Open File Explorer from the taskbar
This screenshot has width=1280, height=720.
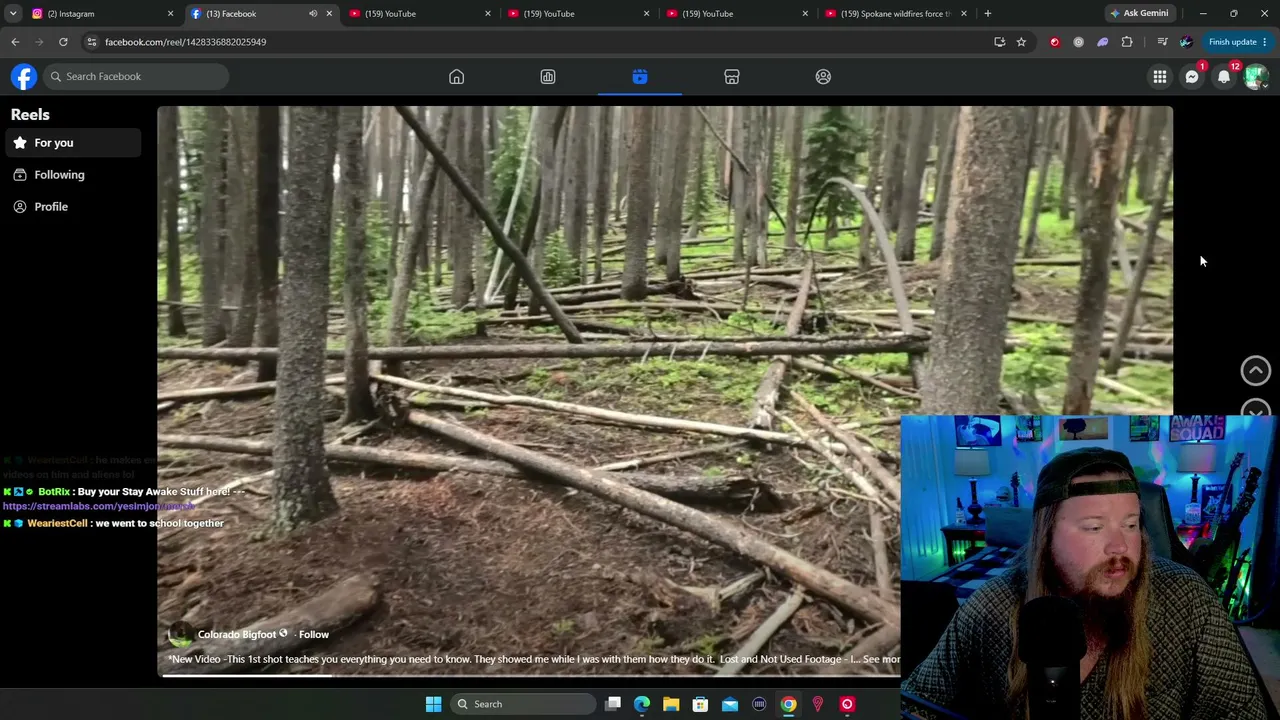point(671,704)
